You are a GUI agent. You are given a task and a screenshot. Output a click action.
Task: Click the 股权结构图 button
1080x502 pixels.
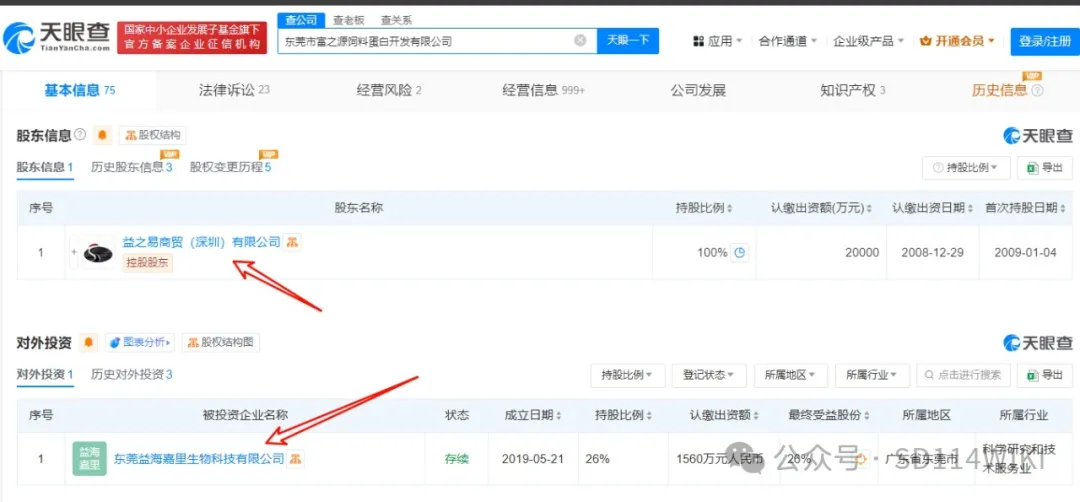(x=220, y=342)
